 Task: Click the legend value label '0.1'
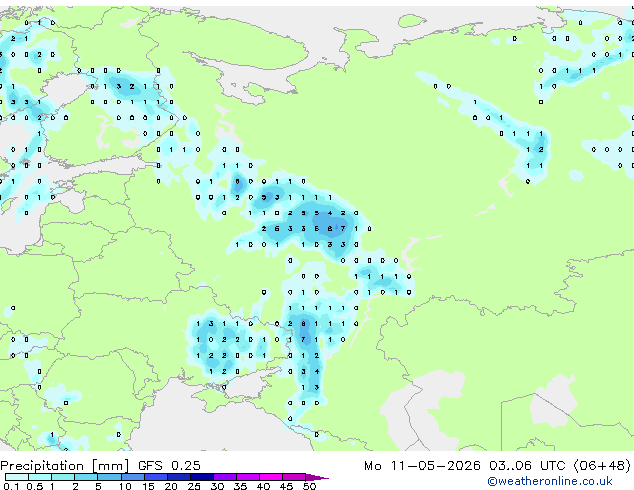pos(11,486)
